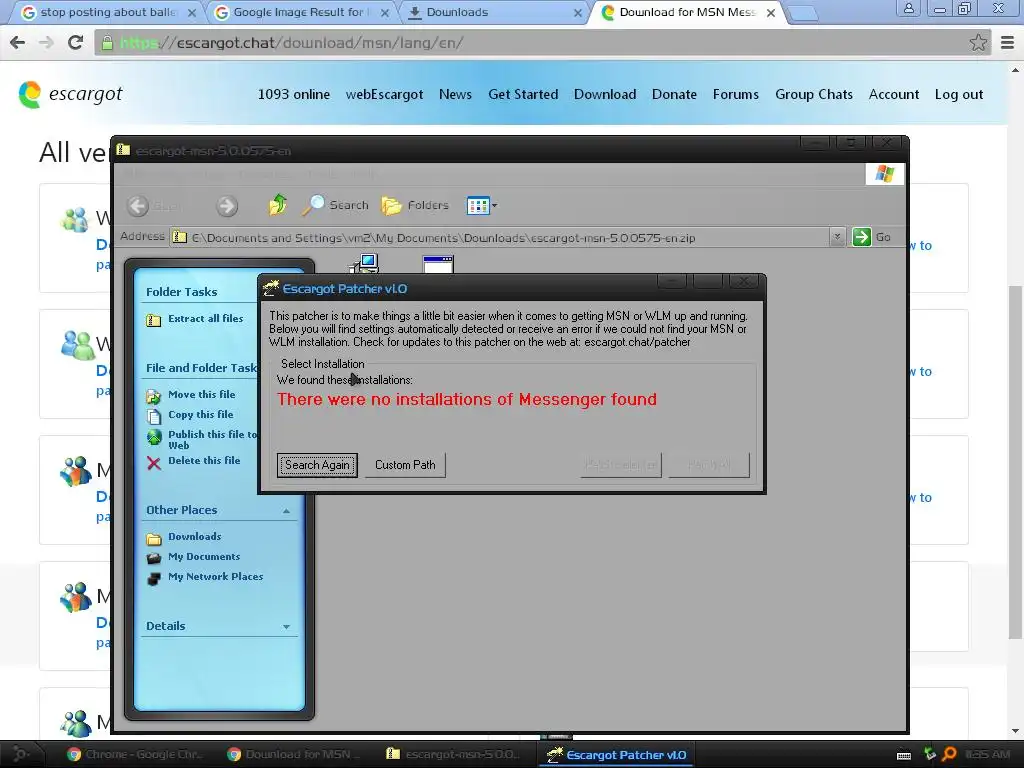1024x768 pixels.
Task: Click the magnifier icon in system tray
Action: pyautogui.click(x=950, y=754)
